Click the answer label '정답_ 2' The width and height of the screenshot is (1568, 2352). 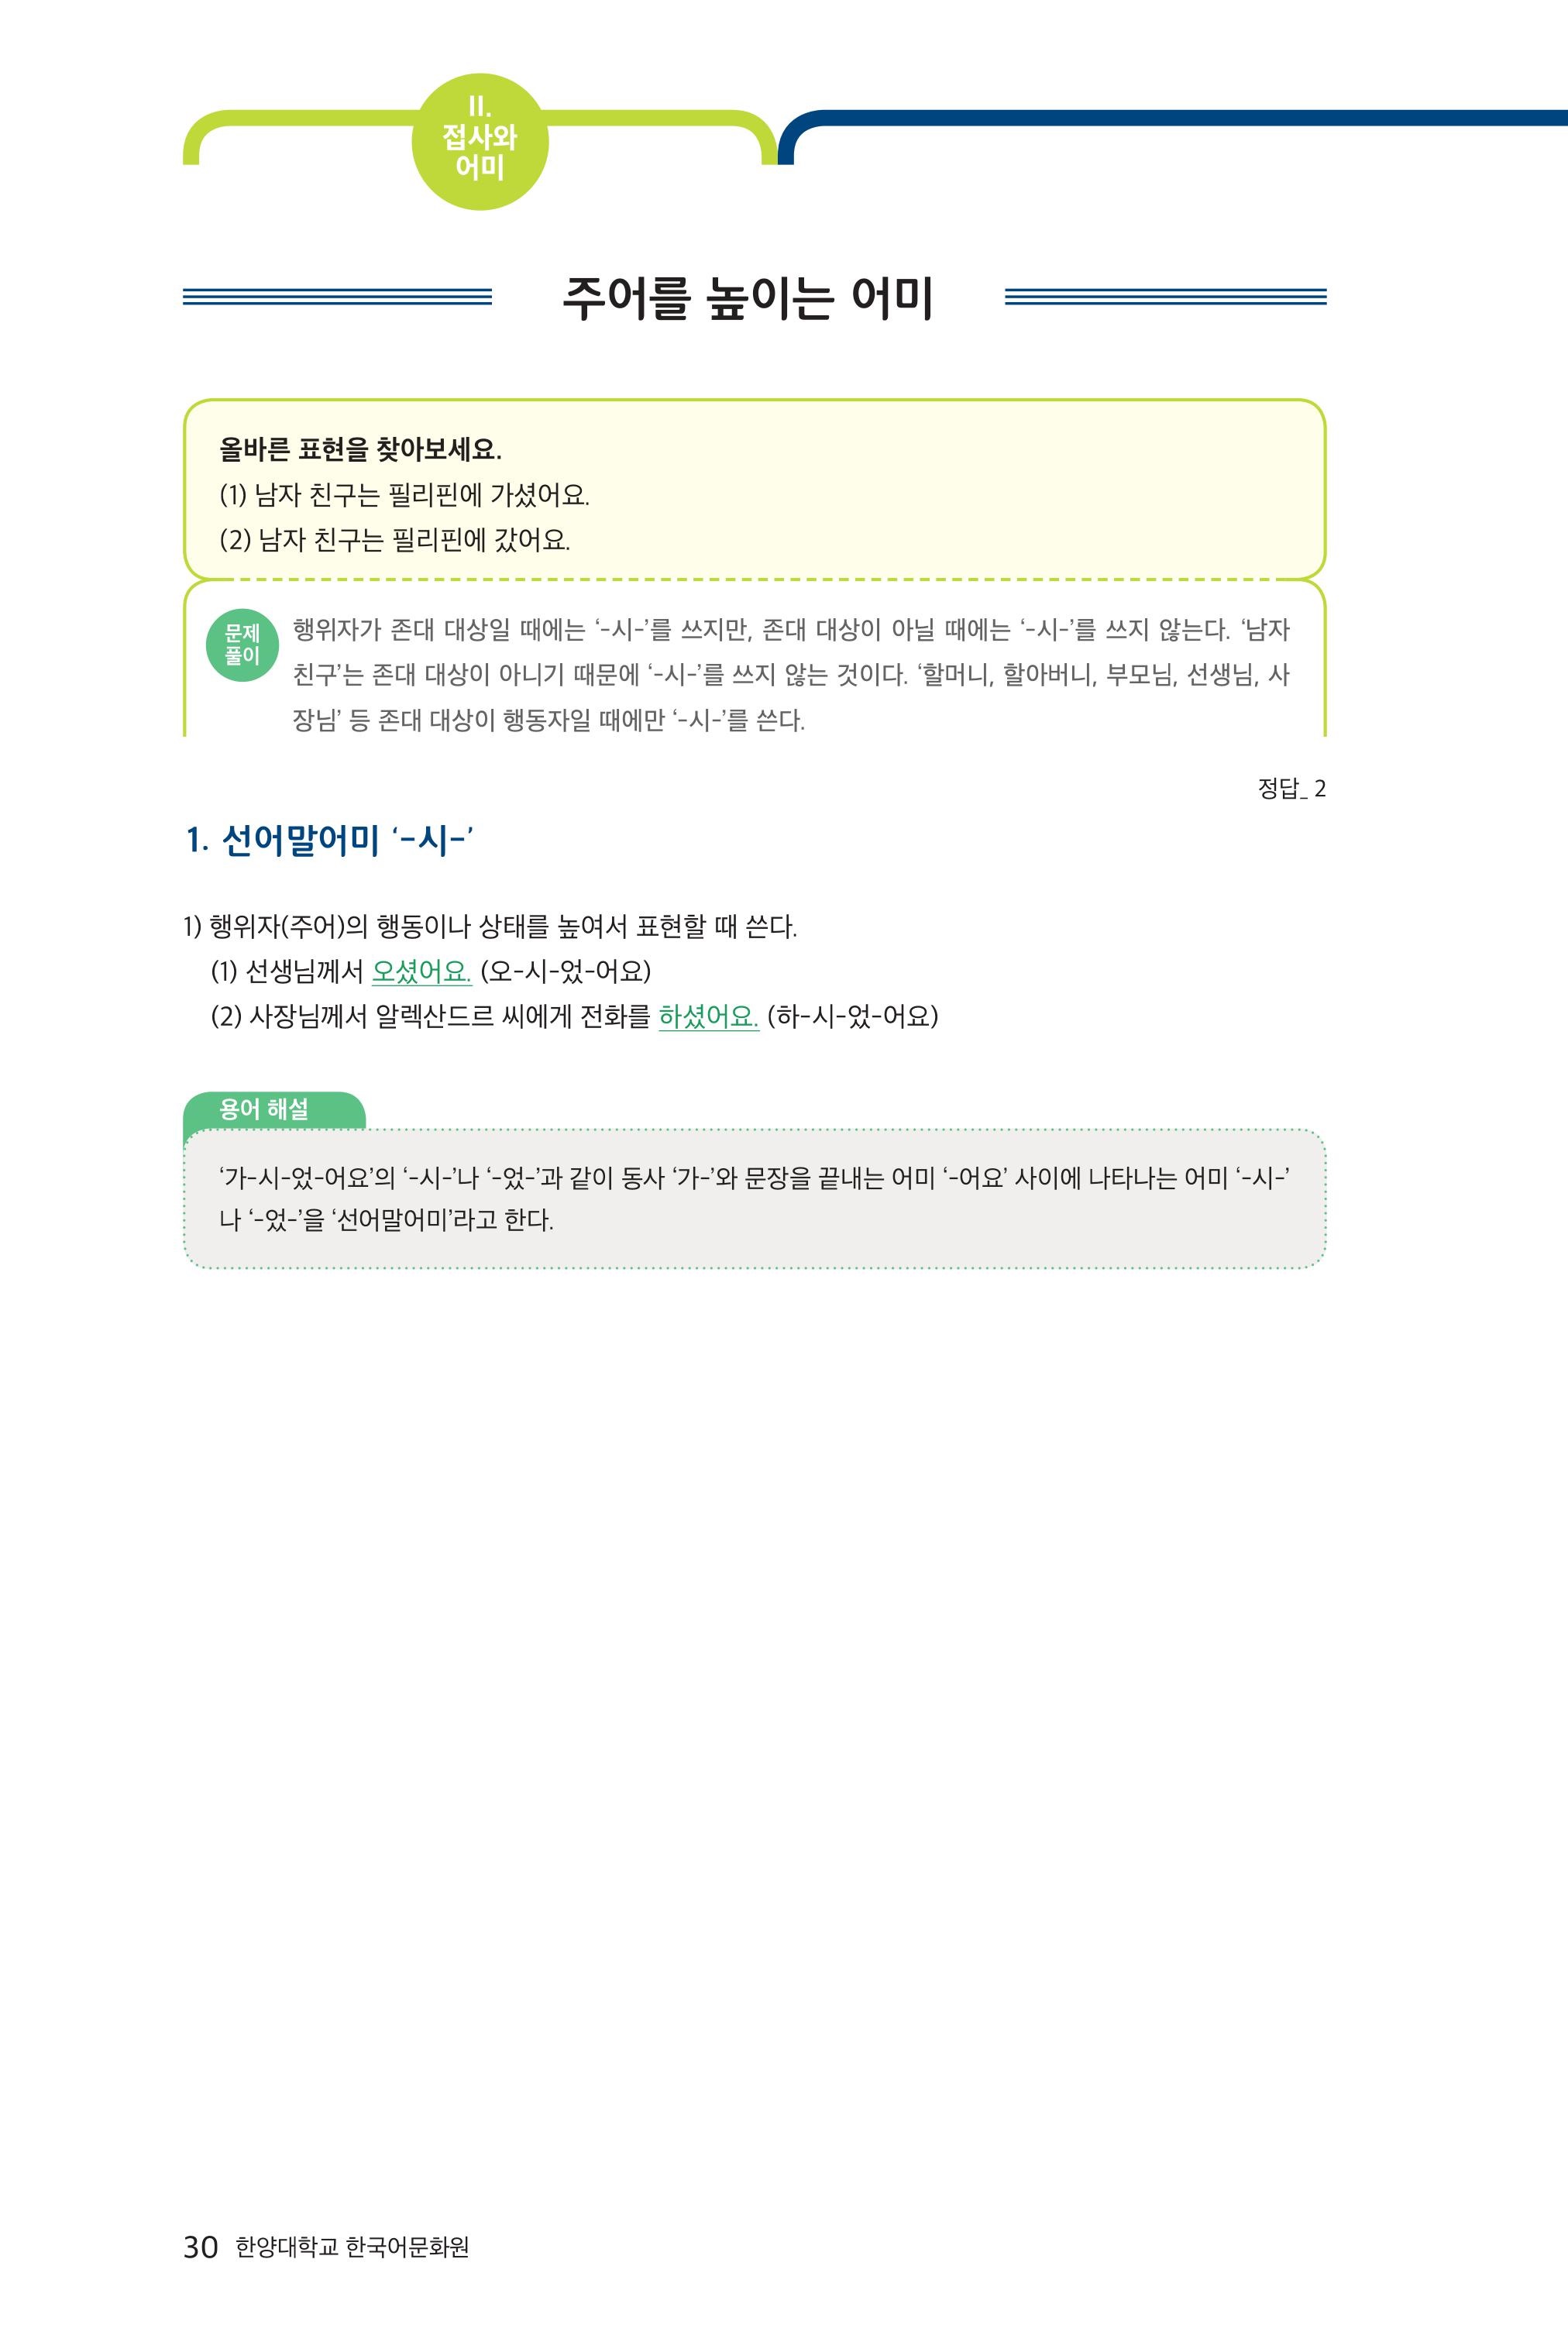1291,789
